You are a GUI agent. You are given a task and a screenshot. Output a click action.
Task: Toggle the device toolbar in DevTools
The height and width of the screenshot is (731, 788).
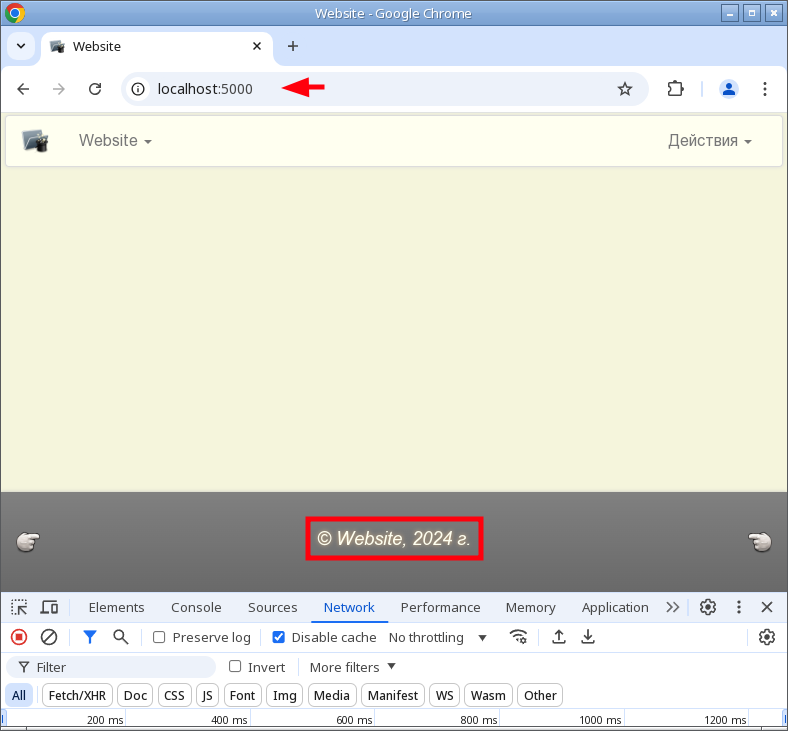(x=49, y=607)
